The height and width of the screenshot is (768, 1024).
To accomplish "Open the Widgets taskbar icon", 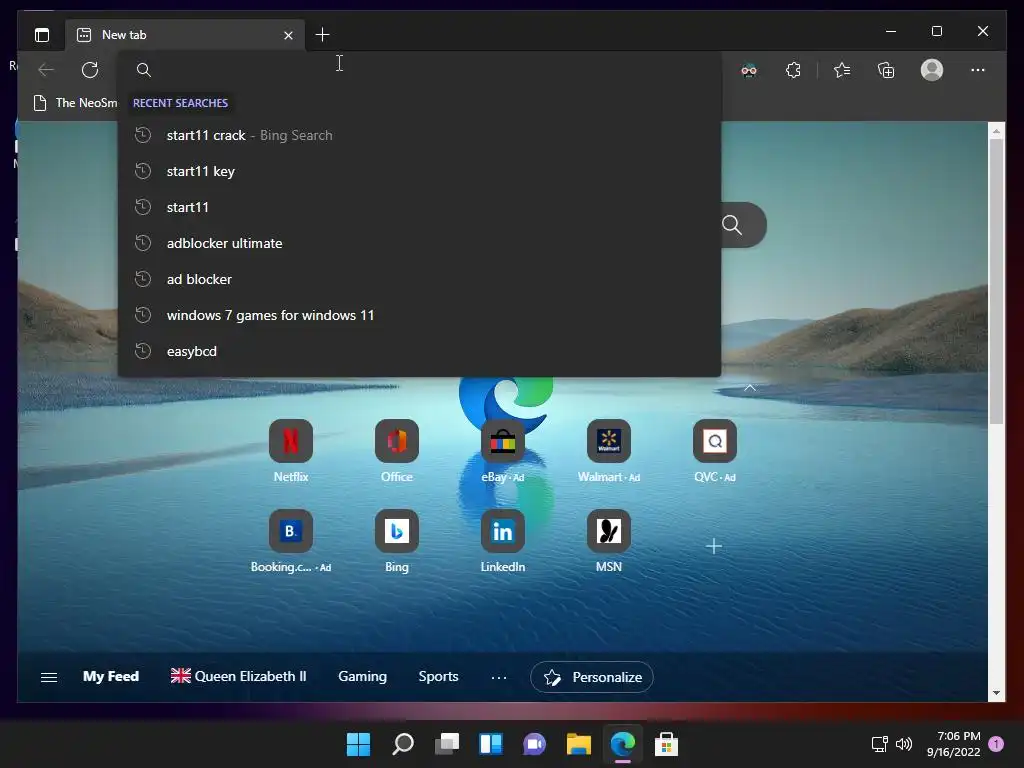I will click(x=490, y=744).
